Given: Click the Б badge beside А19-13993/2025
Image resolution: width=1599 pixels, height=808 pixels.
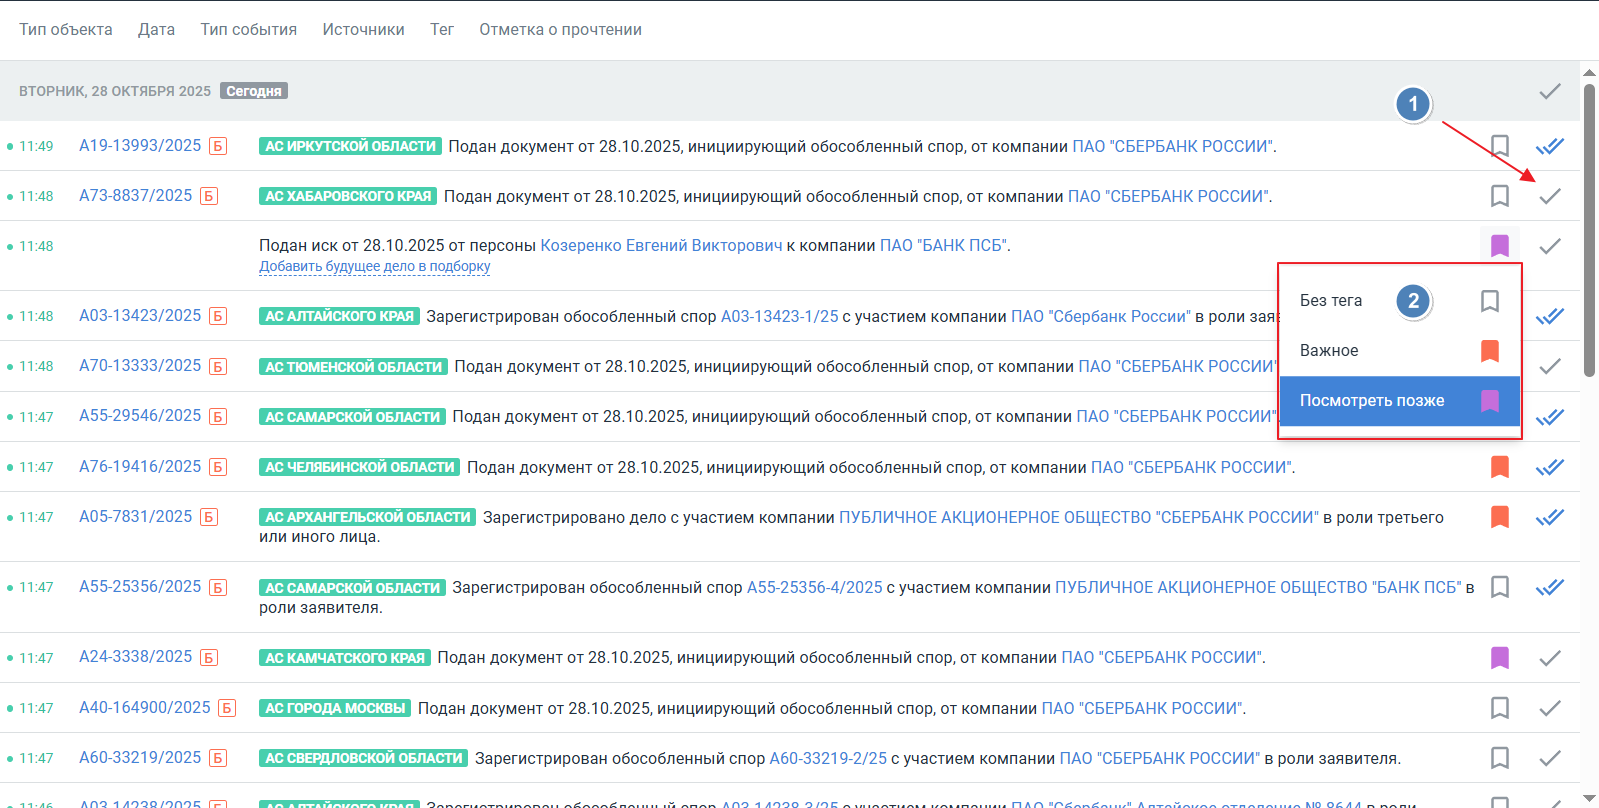Looking at the screenshot, I should tap(218, 147).
